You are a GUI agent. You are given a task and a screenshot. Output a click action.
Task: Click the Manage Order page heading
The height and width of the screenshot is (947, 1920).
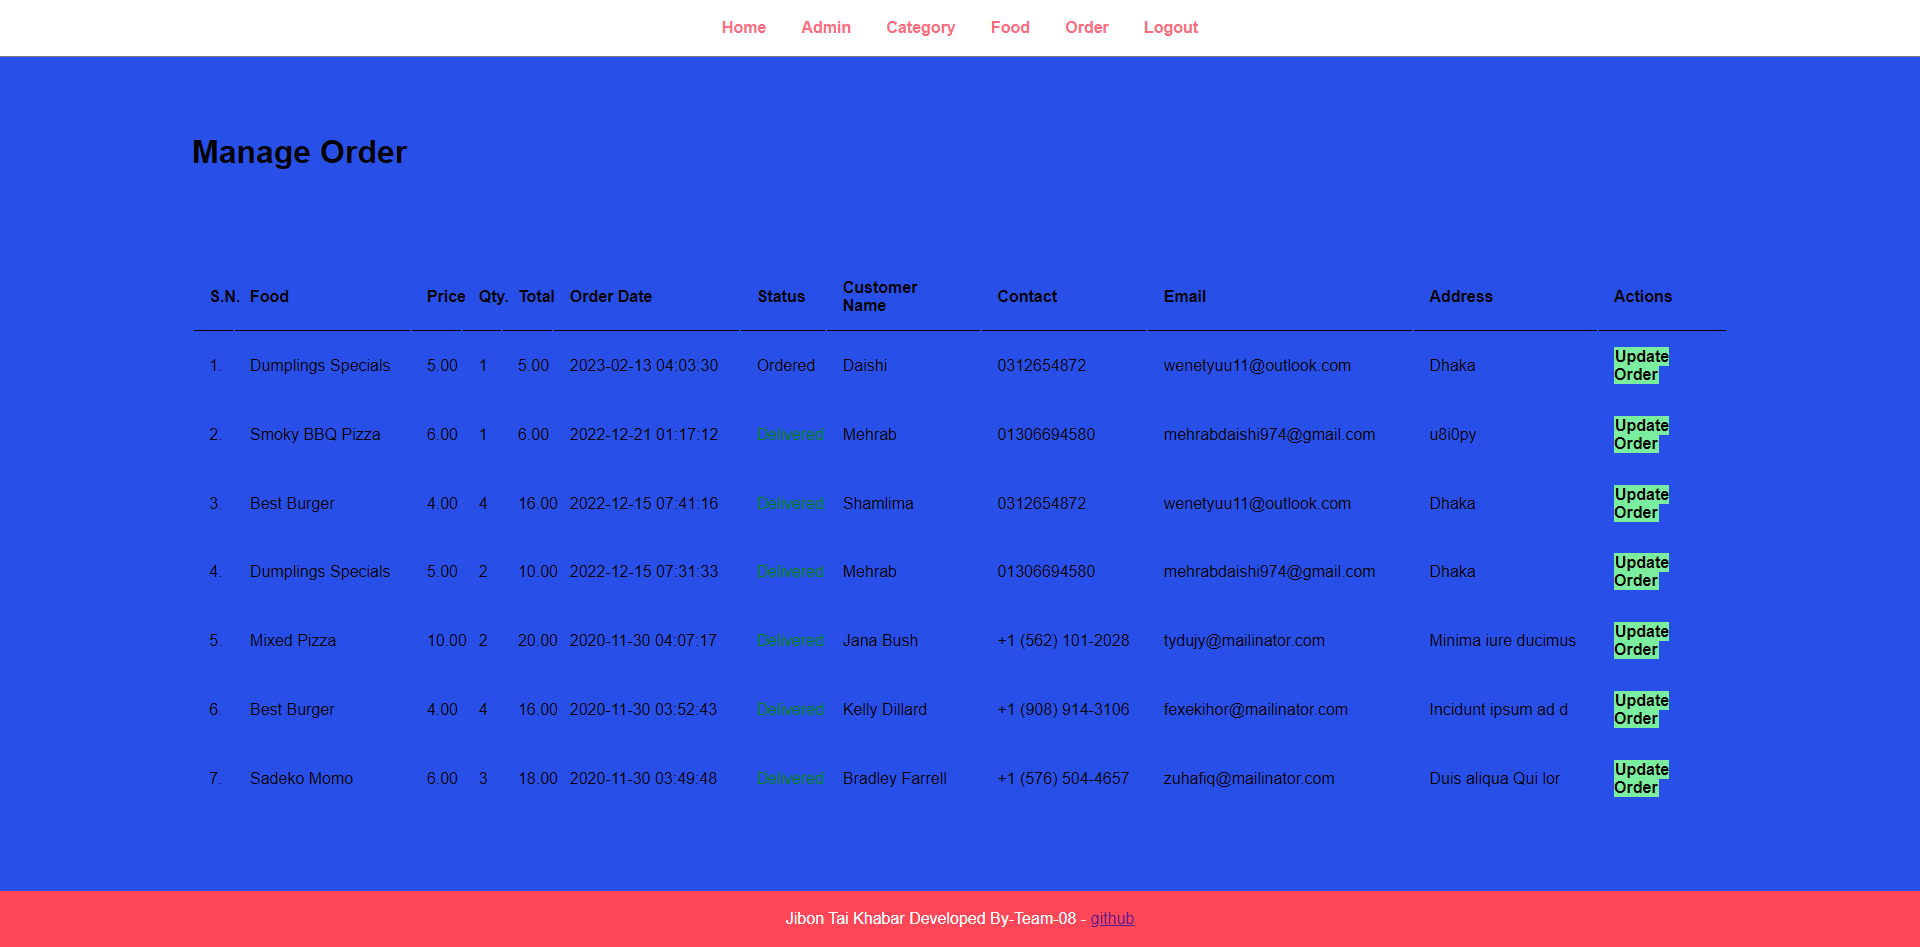click(x=299, y=152)
